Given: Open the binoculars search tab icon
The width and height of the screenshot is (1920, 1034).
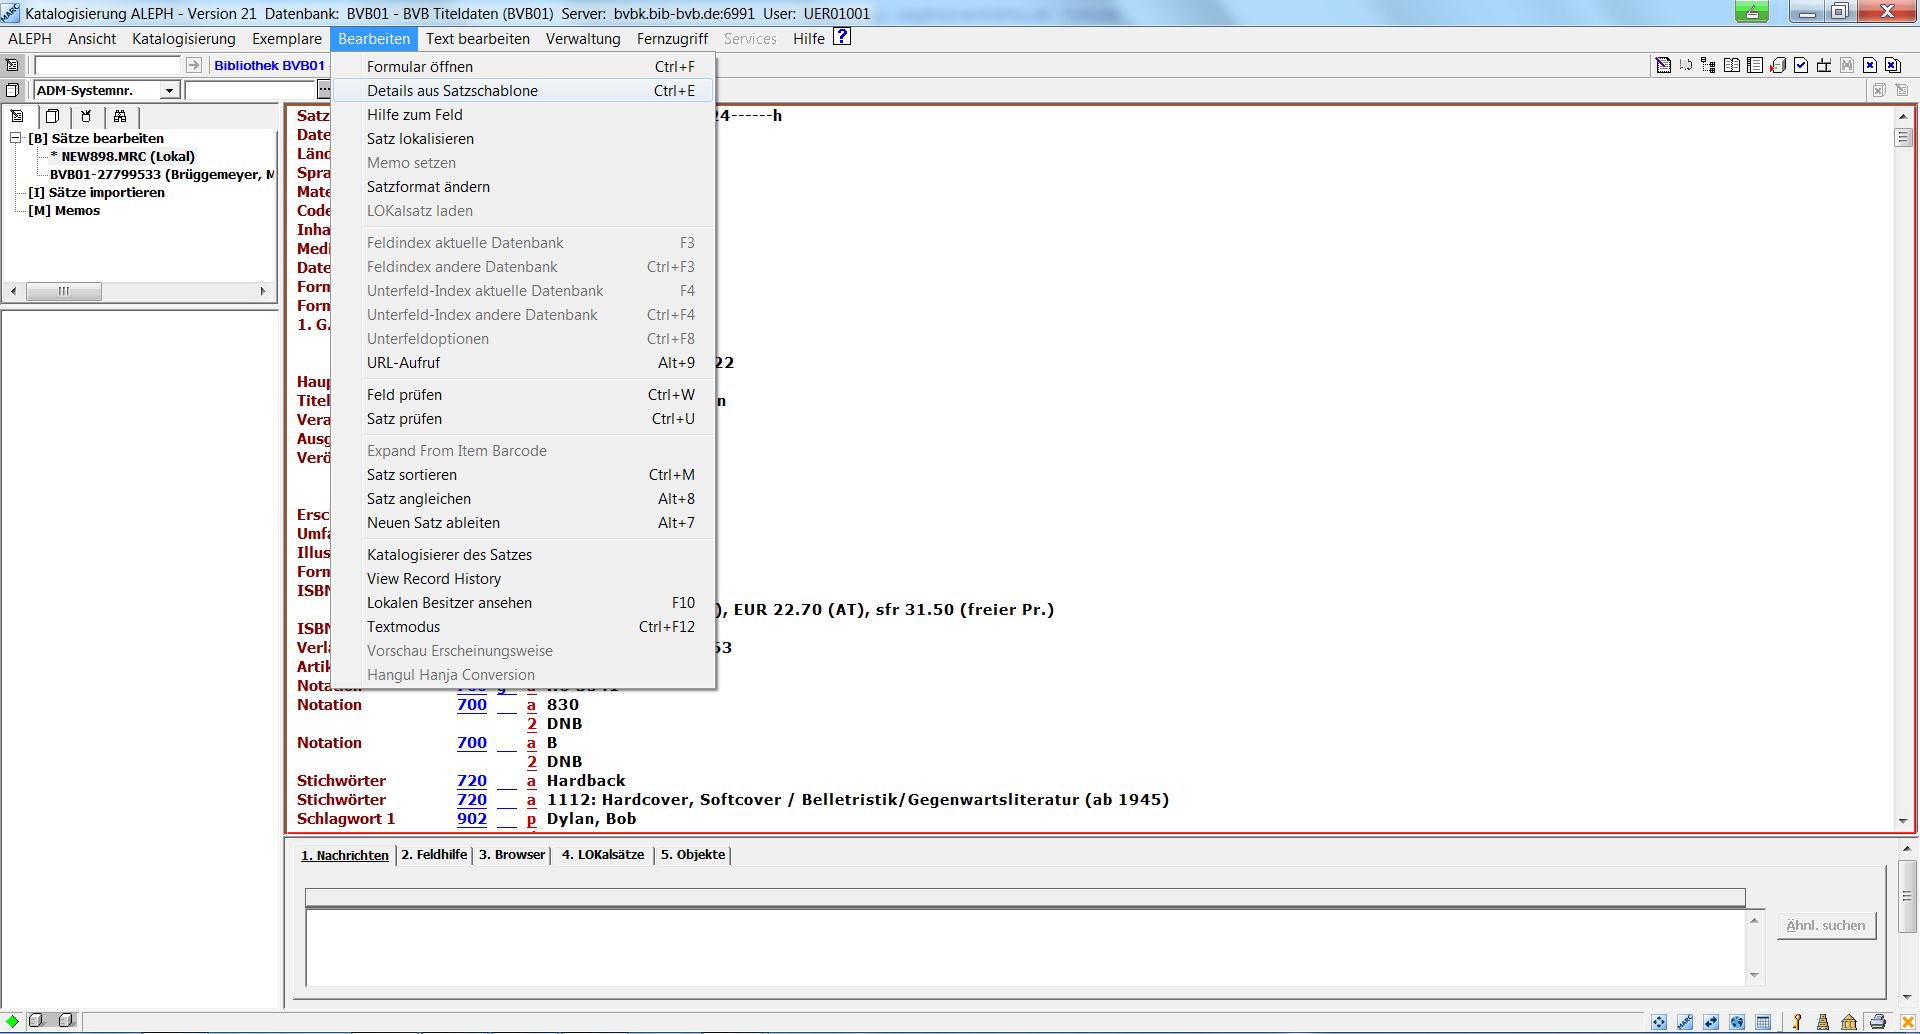Looking at the screenshot, I should point(120,116).
